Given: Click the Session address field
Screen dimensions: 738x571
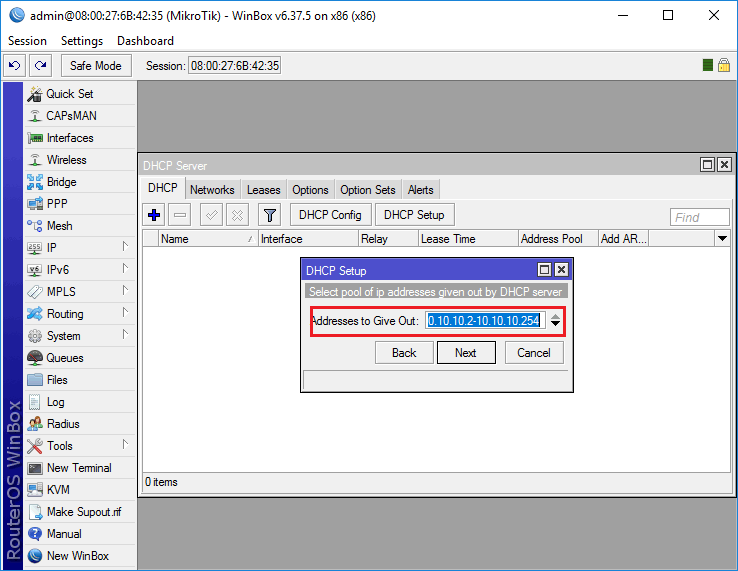Looking at the screenshot, I should 234,65.
